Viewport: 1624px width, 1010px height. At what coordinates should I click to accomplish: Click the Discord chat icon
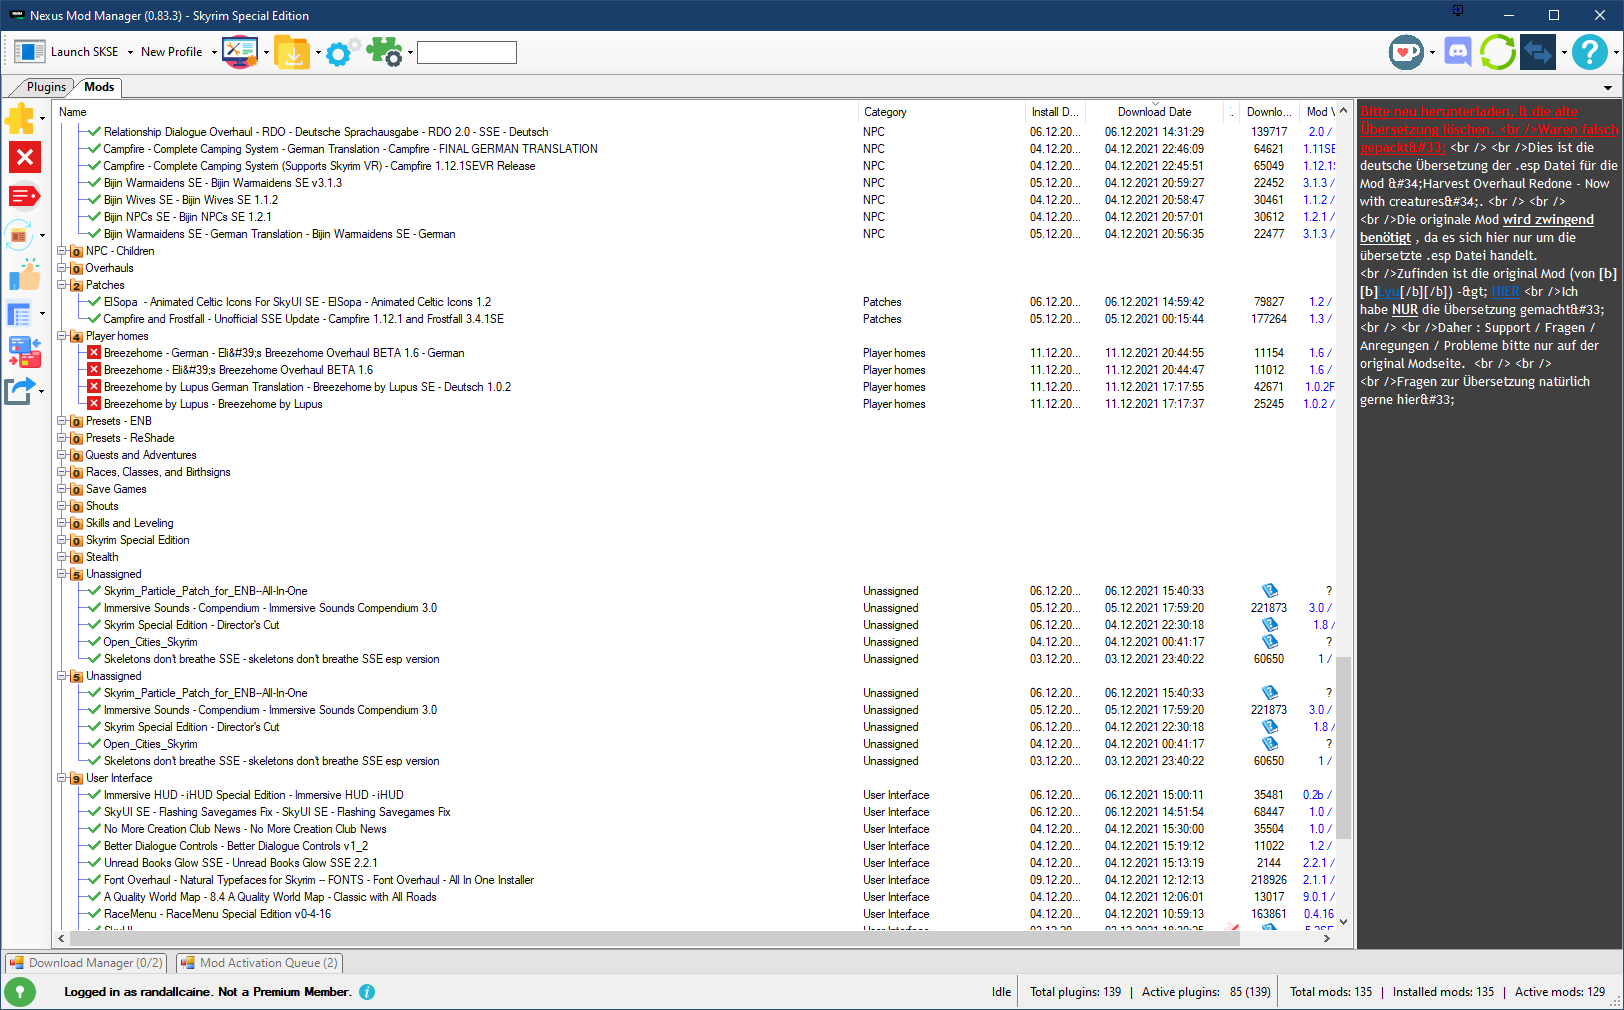tap(1458, 51)
